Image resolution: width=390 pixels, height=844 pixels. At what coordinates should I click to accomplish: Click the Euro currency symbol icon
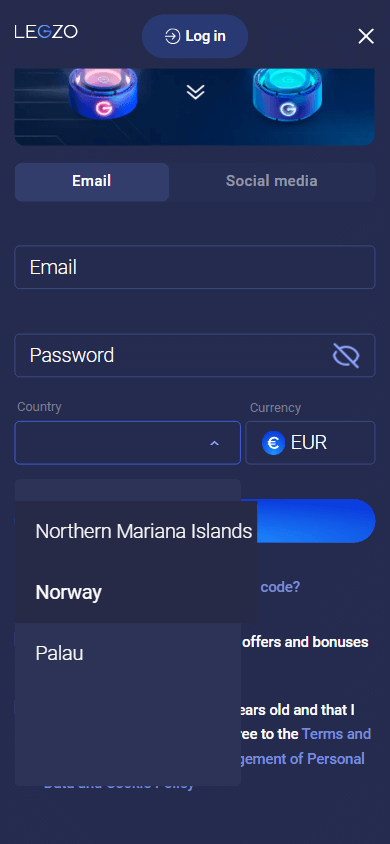[273, 443]
